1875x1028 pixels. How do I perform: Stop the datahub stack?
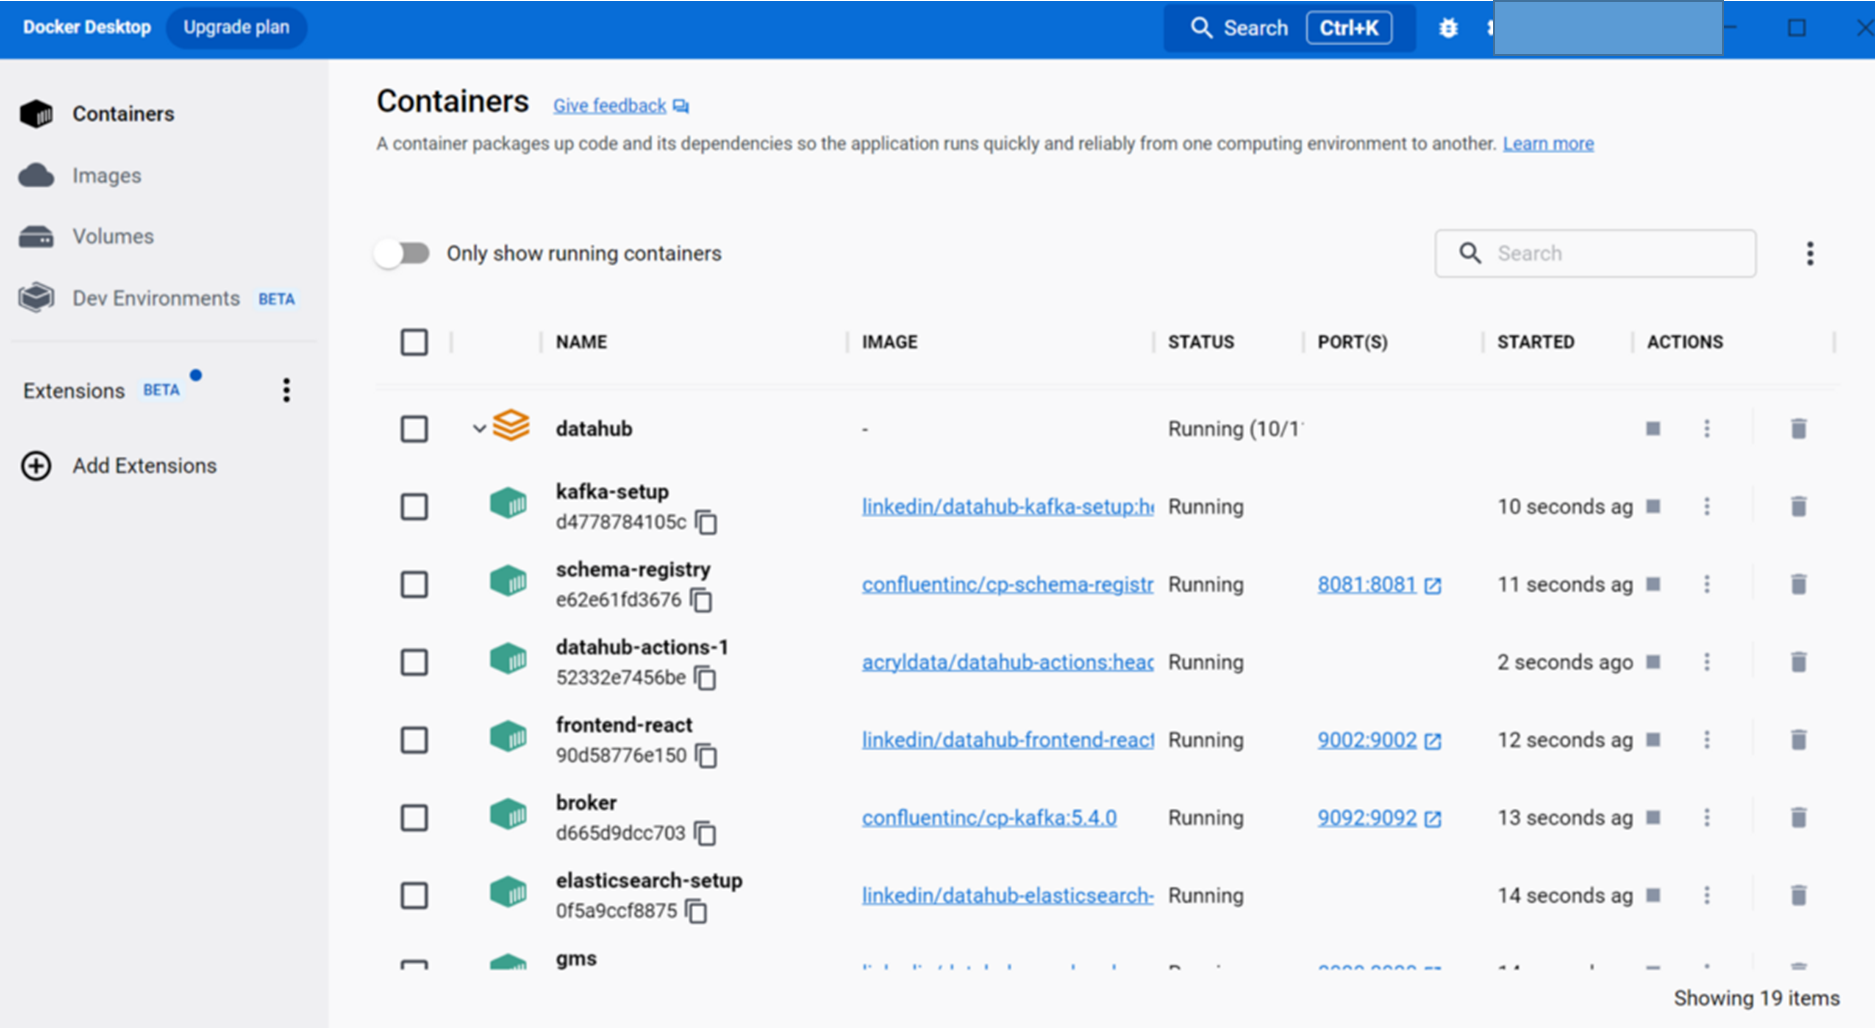[x=1653, y=429]
